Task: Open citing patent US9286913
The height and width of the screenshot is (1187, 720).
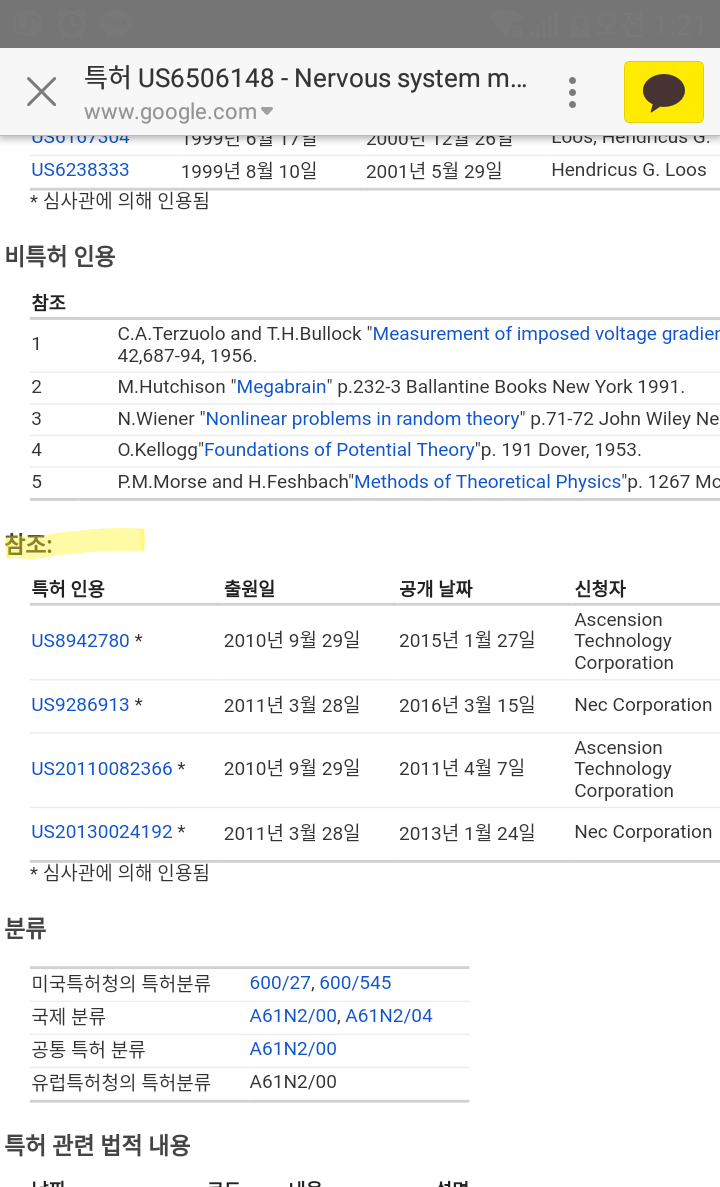Action: (80, 705)
